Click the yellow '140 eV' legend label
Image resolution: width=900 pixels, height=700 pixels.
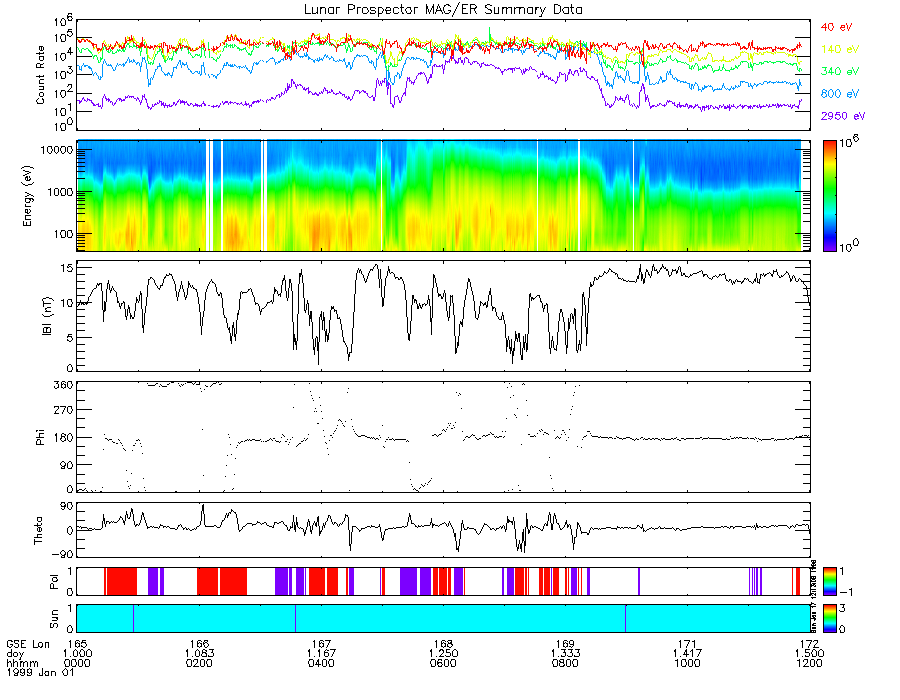(840, 49)
